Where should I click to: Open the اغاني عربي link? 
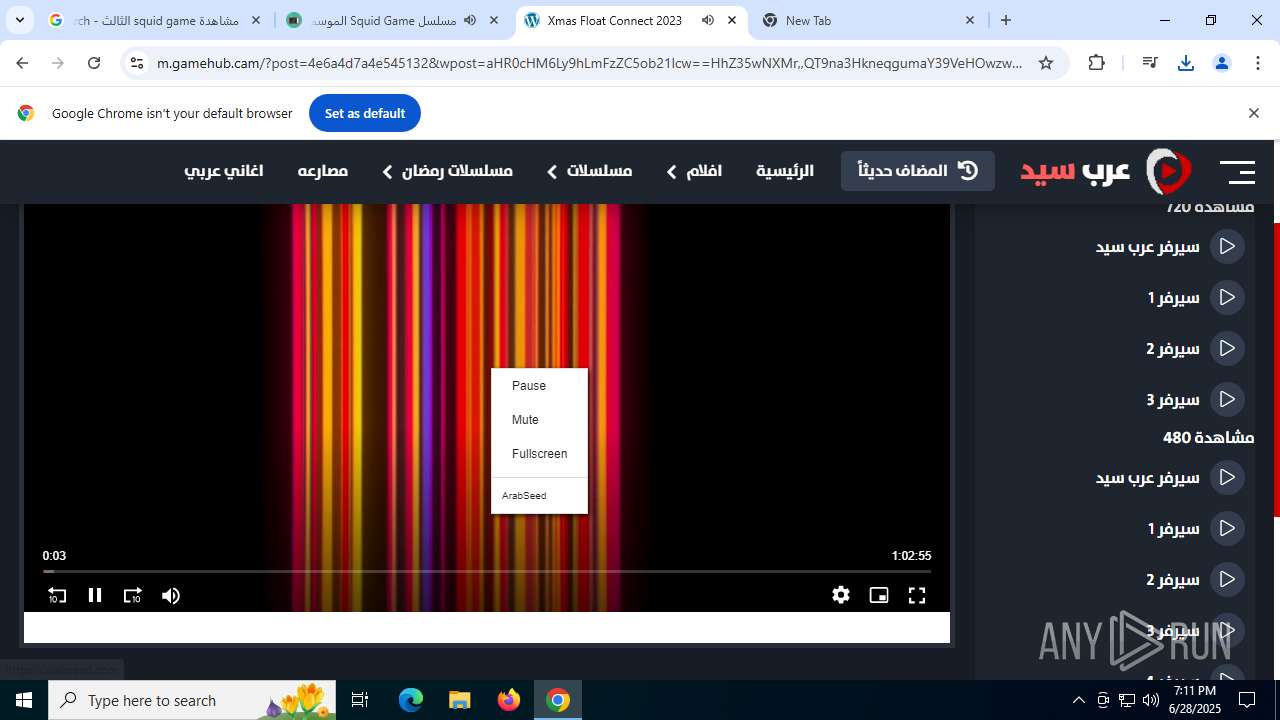click(x=223, y=171)
